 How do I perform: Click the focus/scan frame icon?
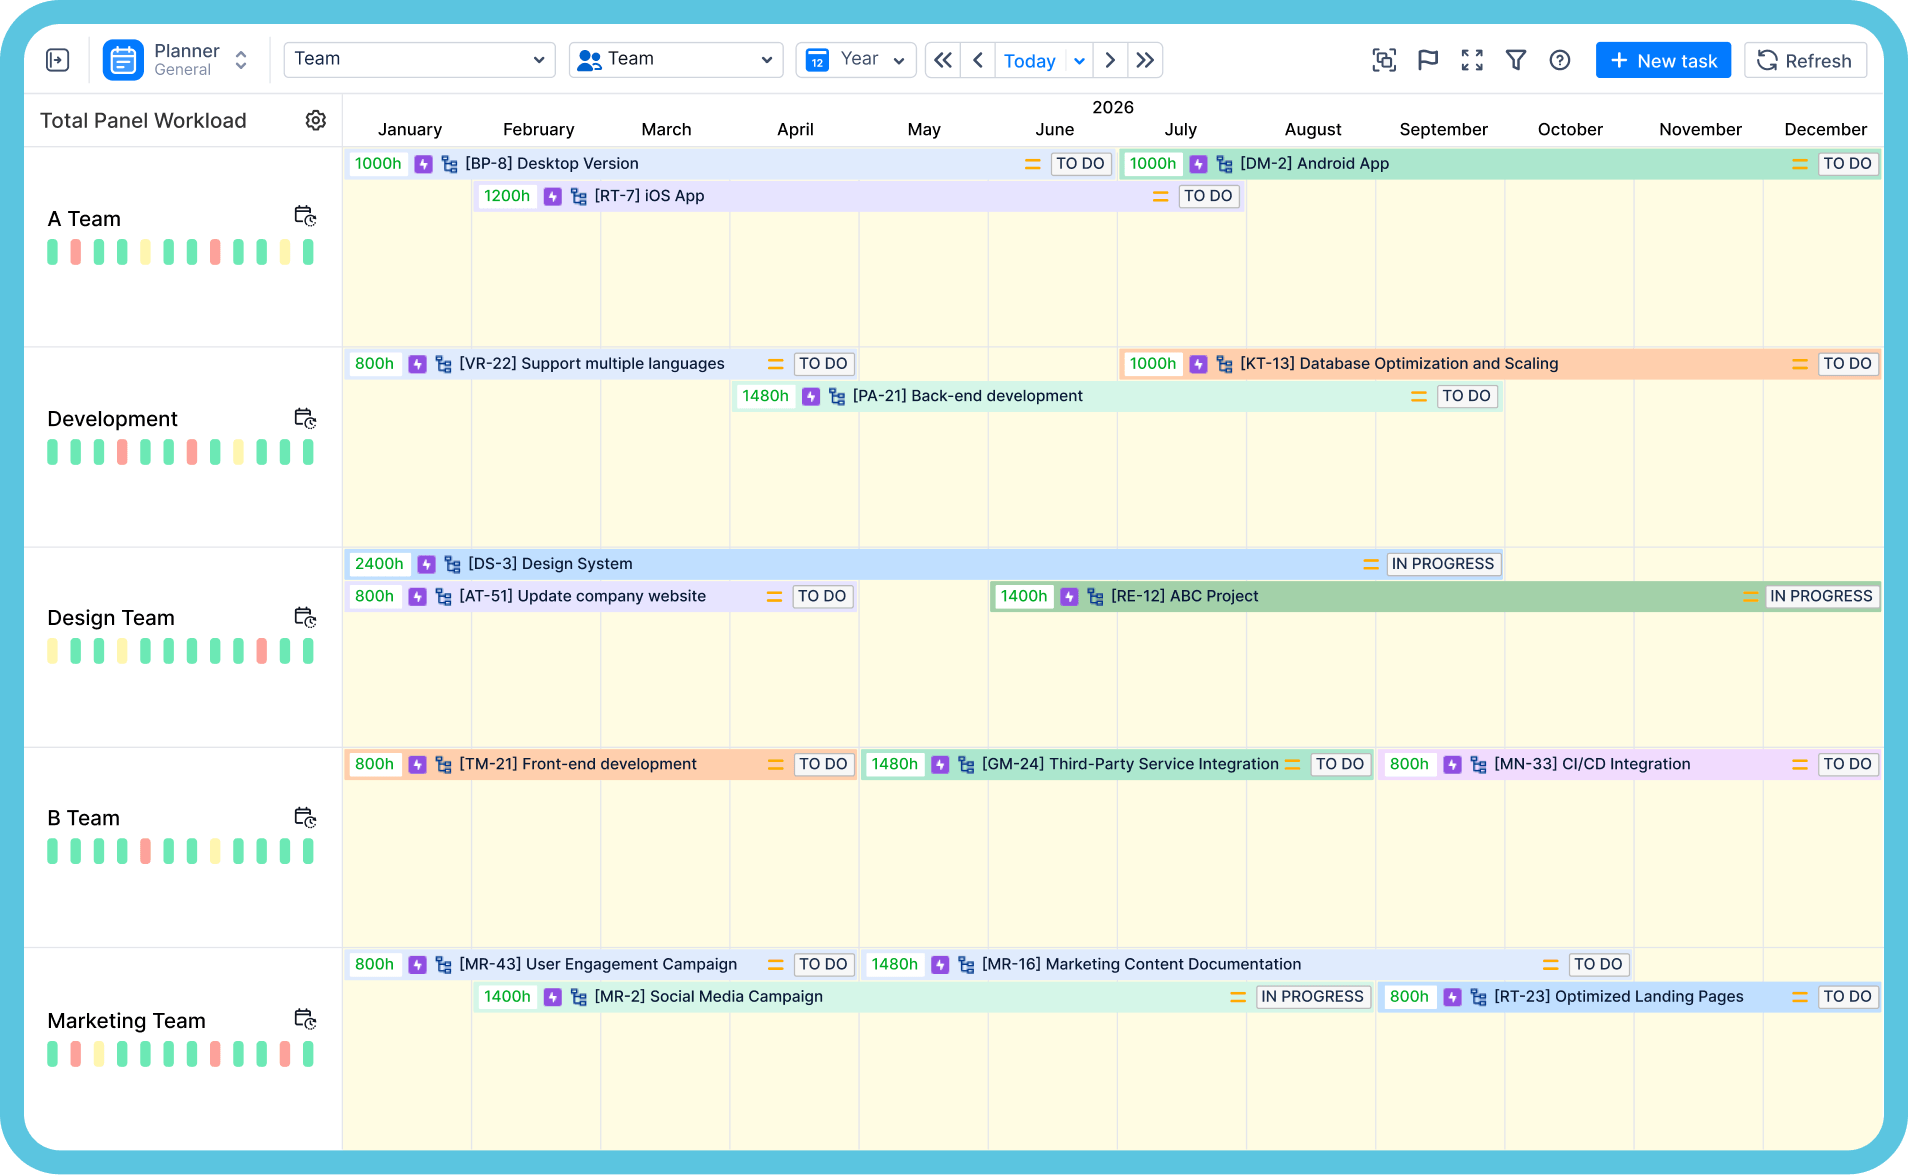(x=1384, y=60)
